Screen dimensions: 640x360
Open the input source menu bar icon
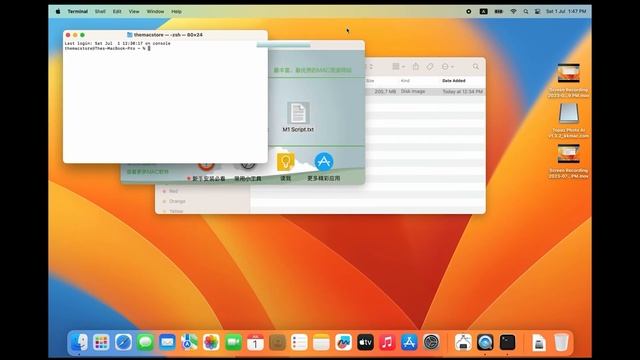pyautogui.click(x=483, y=11)
